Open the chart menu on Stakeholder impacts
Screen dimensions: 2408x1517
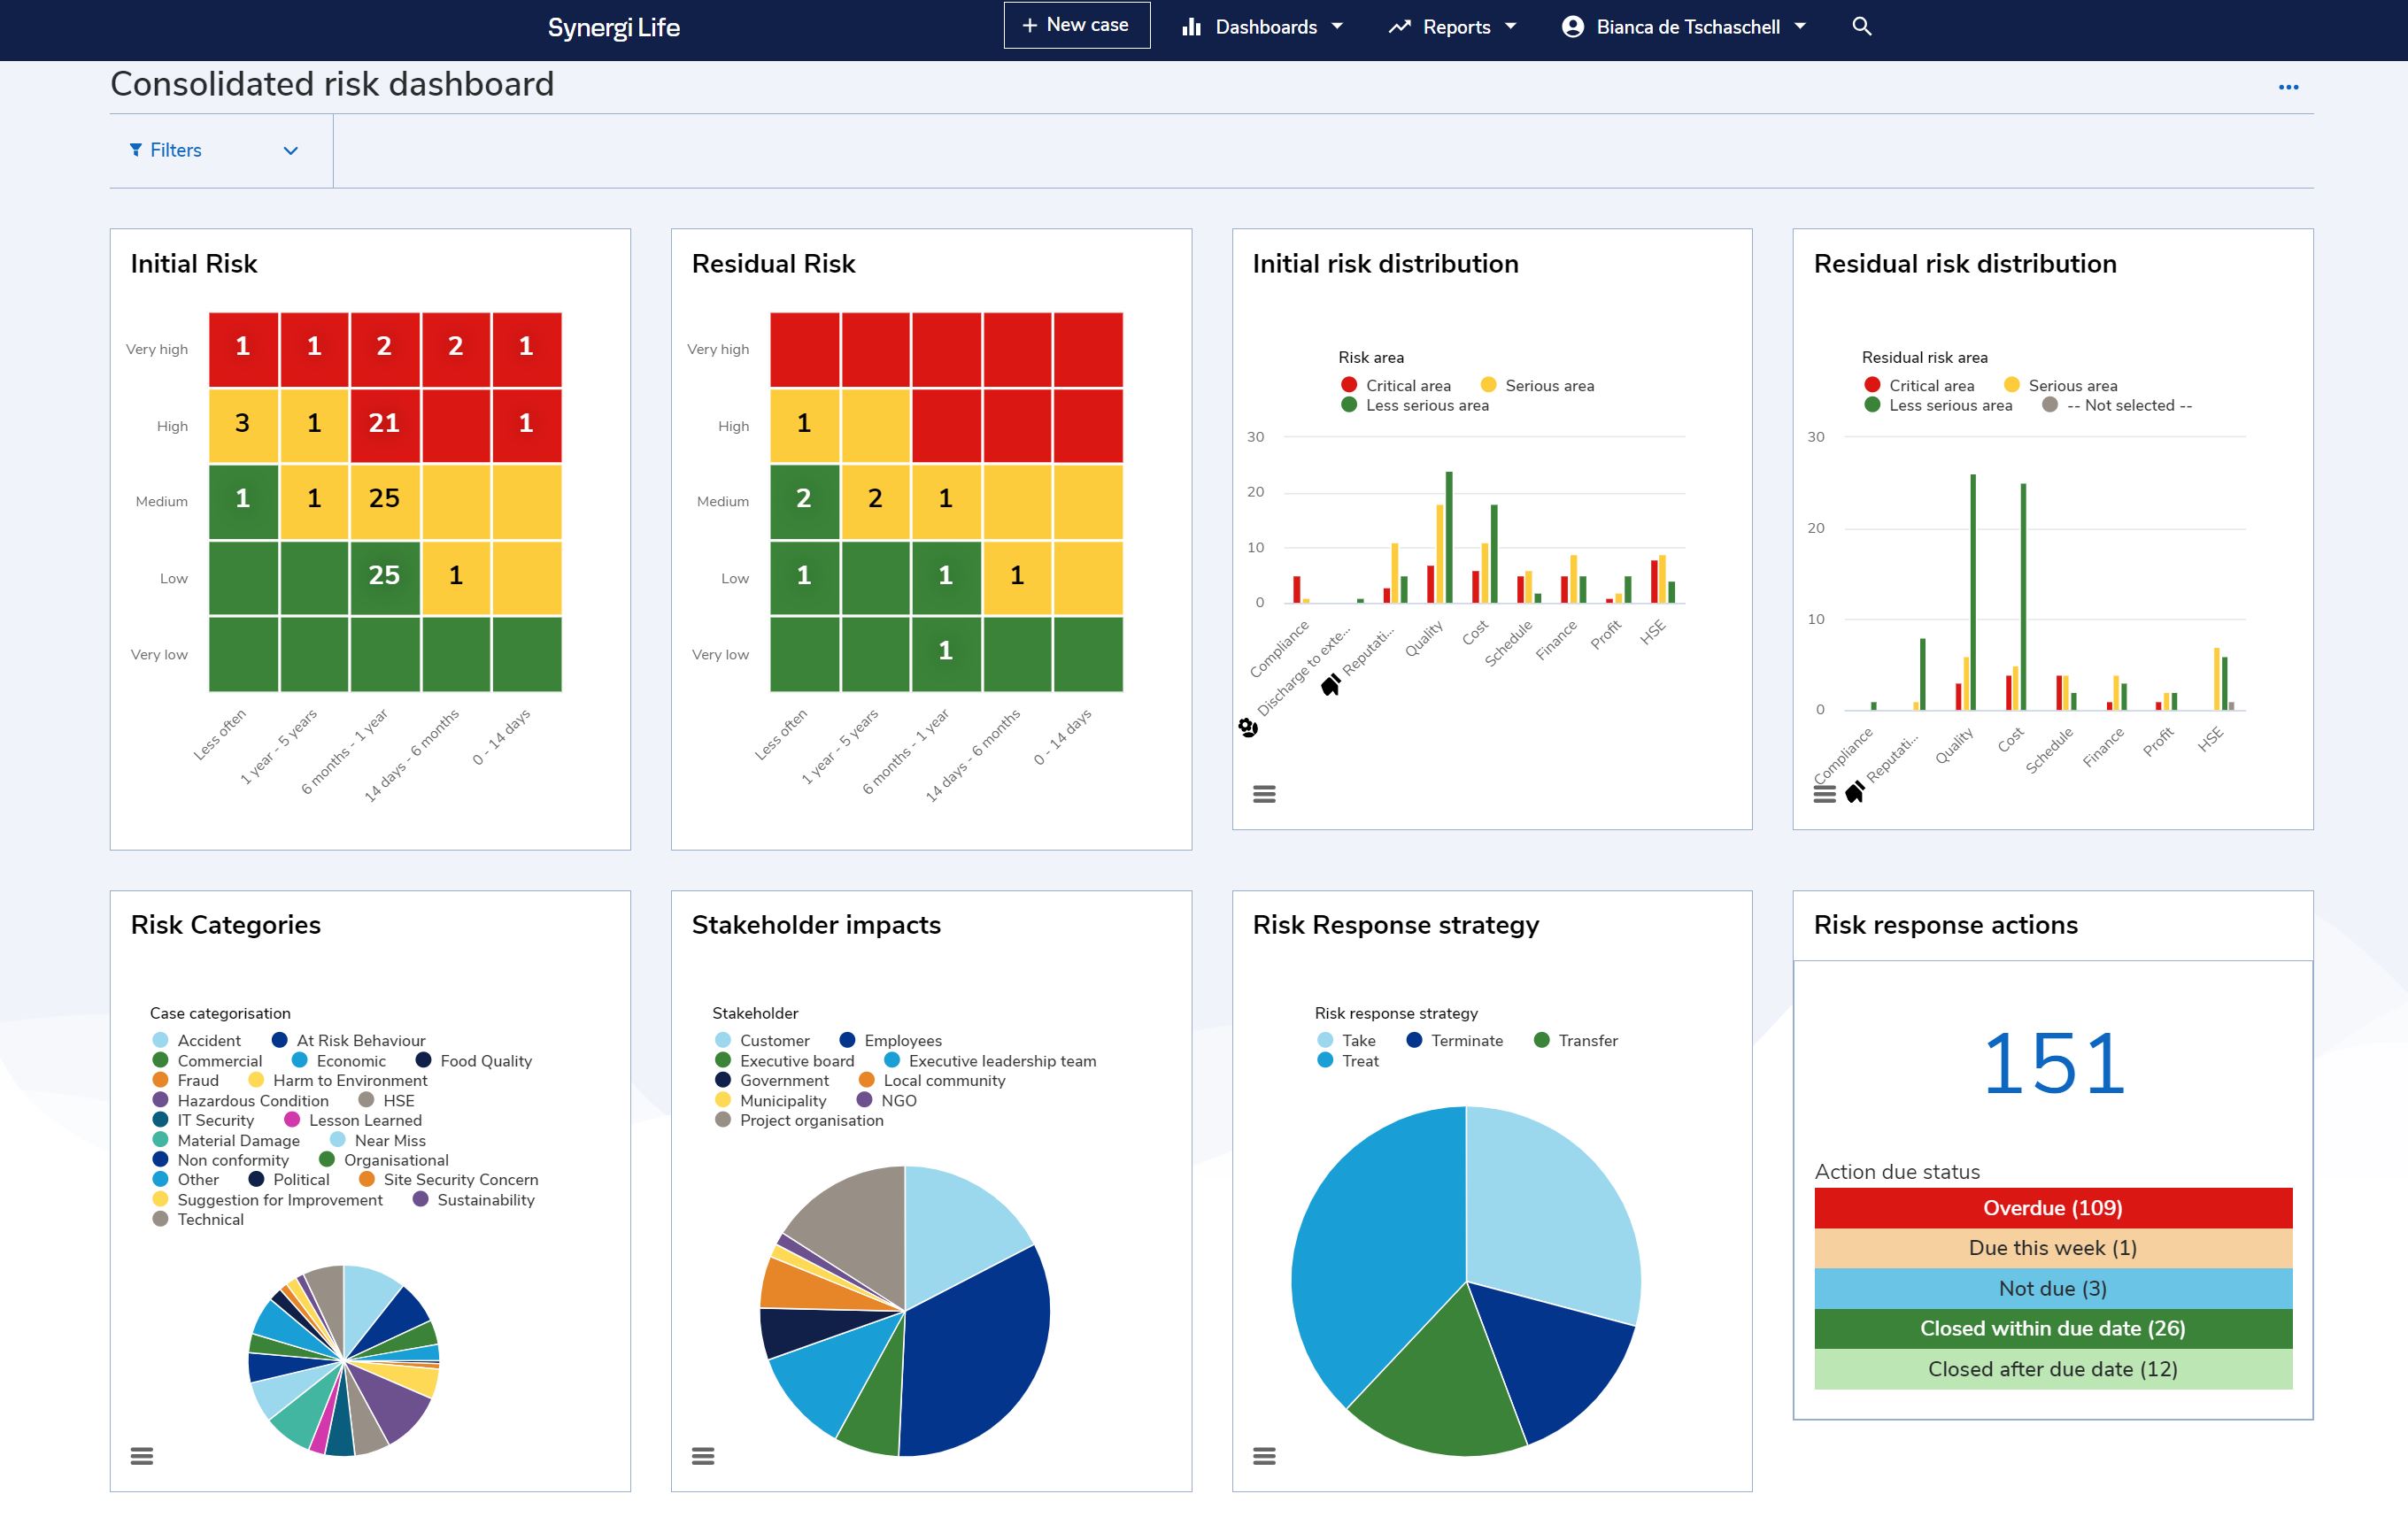click(703, 1456)
